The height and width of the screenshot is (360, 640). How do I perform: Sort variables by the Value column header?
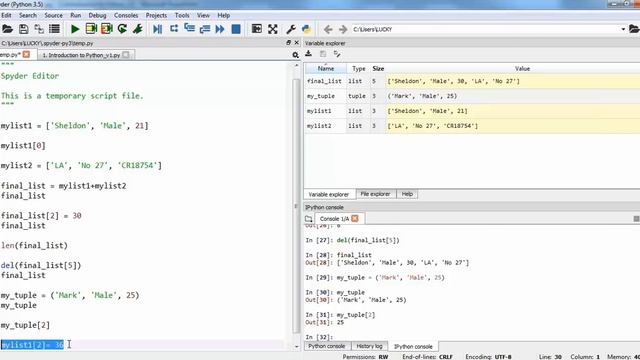pos(522,69)
